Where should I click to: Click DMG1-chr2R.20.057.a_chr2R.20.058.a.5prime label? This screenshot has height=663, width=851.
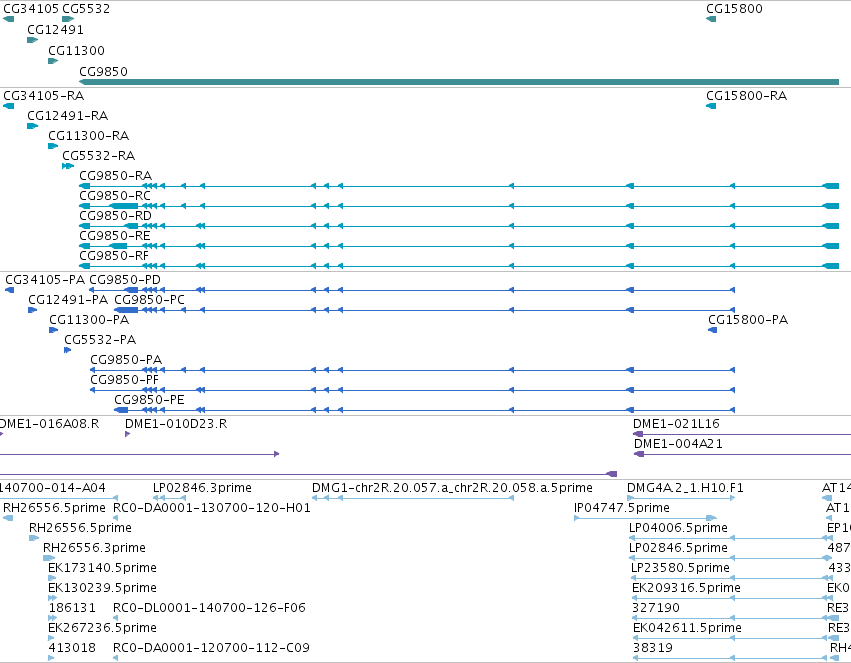pyautogui.click(x=452, y=488)
